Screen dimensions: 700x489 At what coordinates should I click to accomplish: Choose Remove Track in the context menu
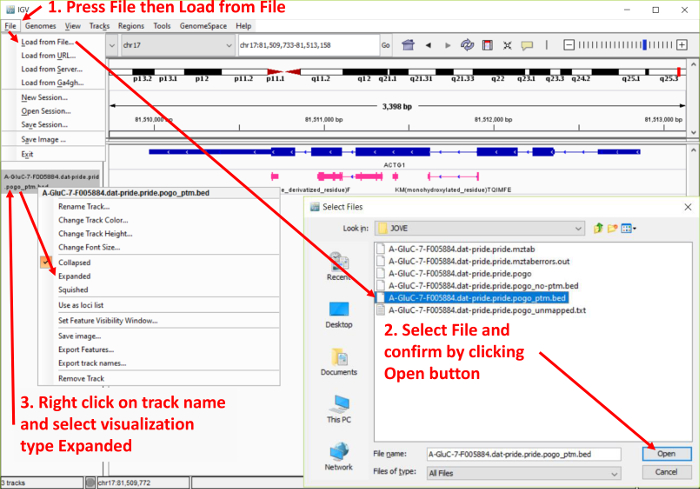[x=81, y=379]
